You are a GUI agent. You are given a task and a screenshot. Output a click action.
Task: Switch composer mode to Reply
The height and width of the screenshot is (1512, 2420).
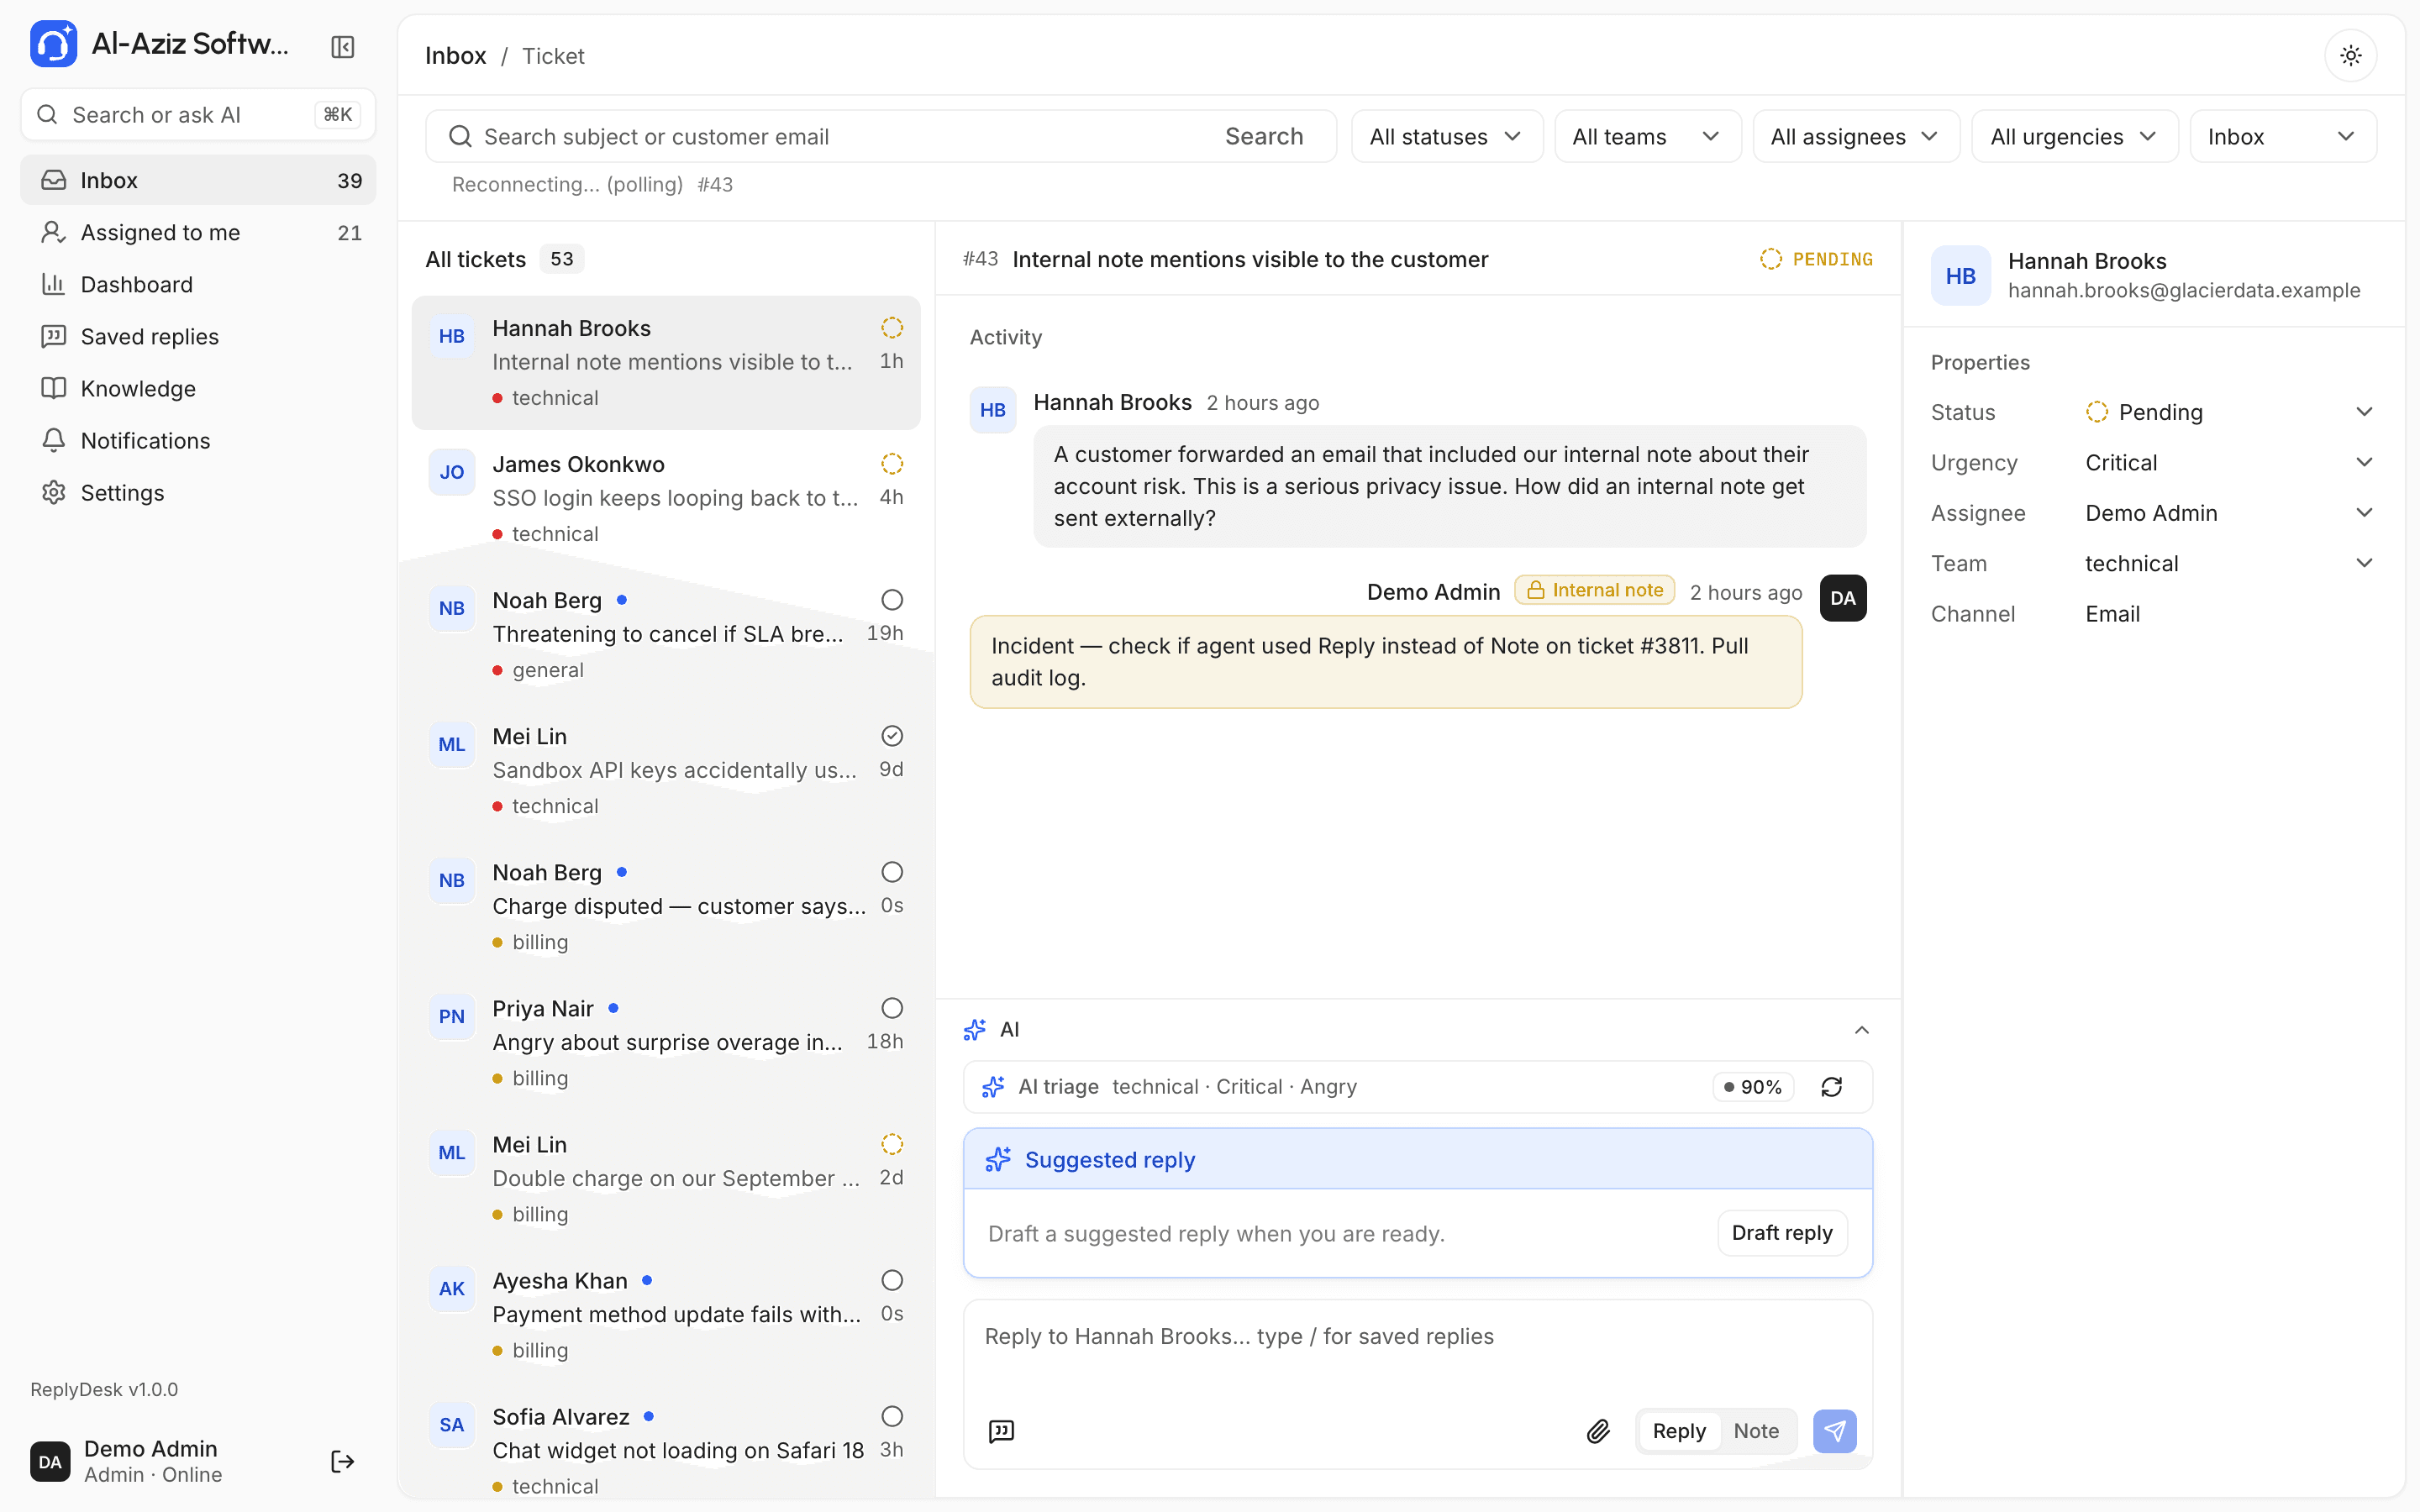[x=1679, y=1431]
